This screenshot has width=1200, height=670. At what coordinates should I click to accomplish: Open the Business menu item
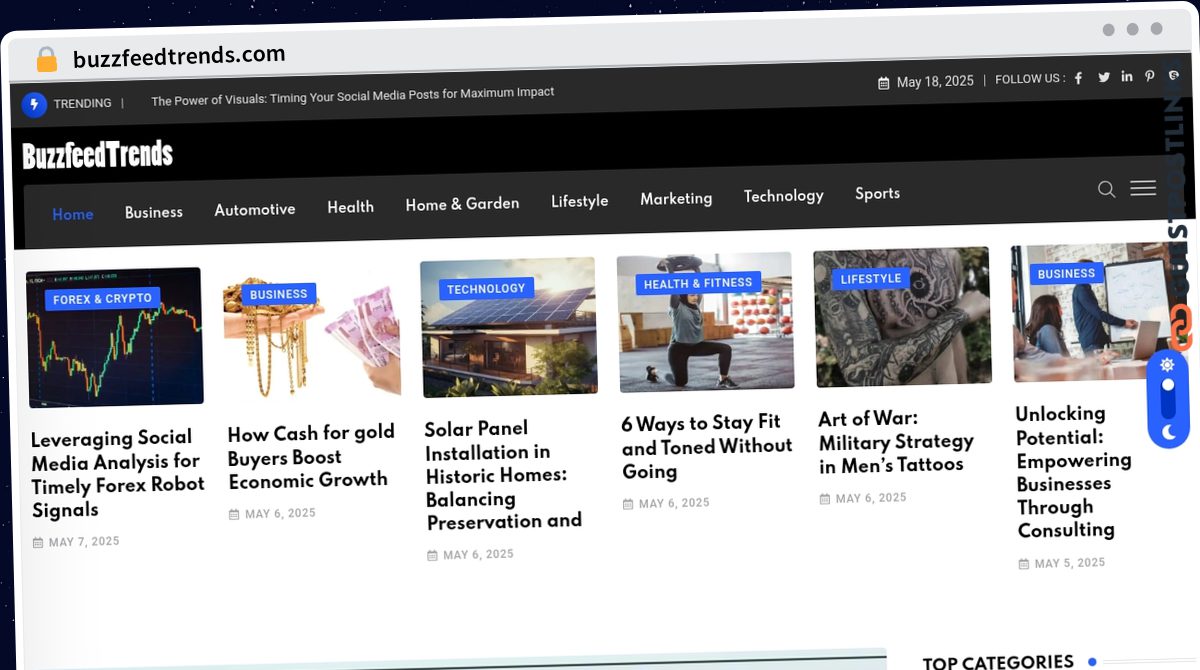coord(154,212)
